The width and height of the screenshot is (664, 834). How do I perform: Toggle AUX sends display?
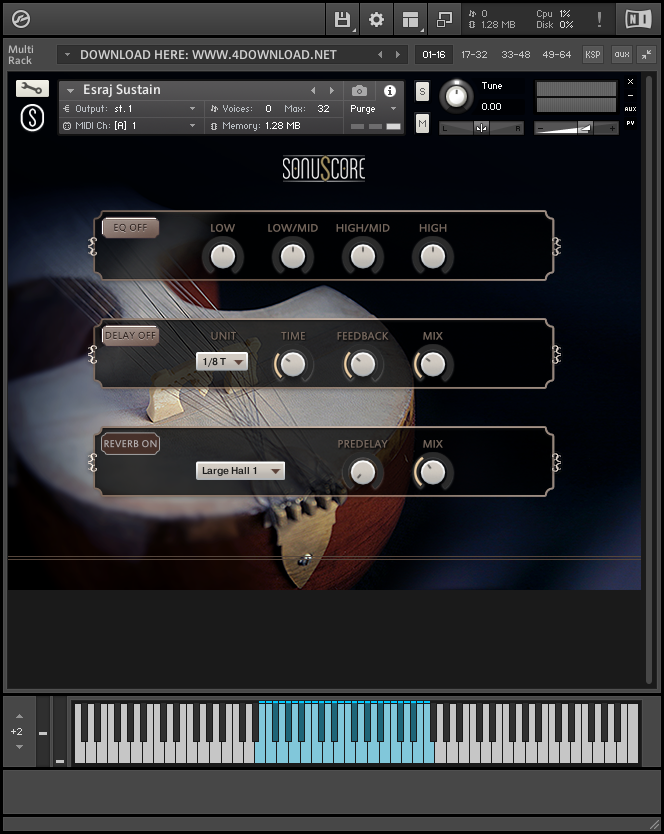pos(630,109)
